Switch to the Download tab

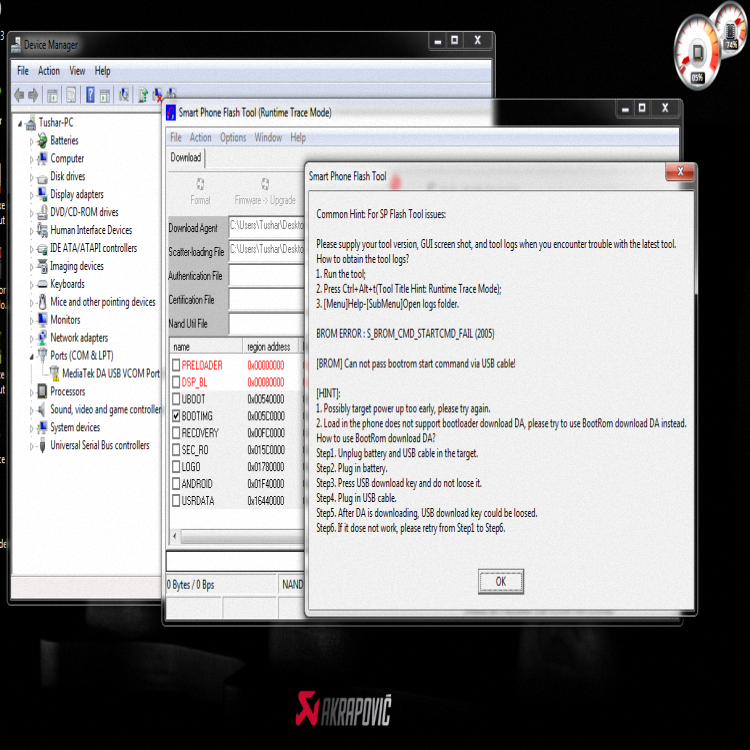click(x=186, y=158)
